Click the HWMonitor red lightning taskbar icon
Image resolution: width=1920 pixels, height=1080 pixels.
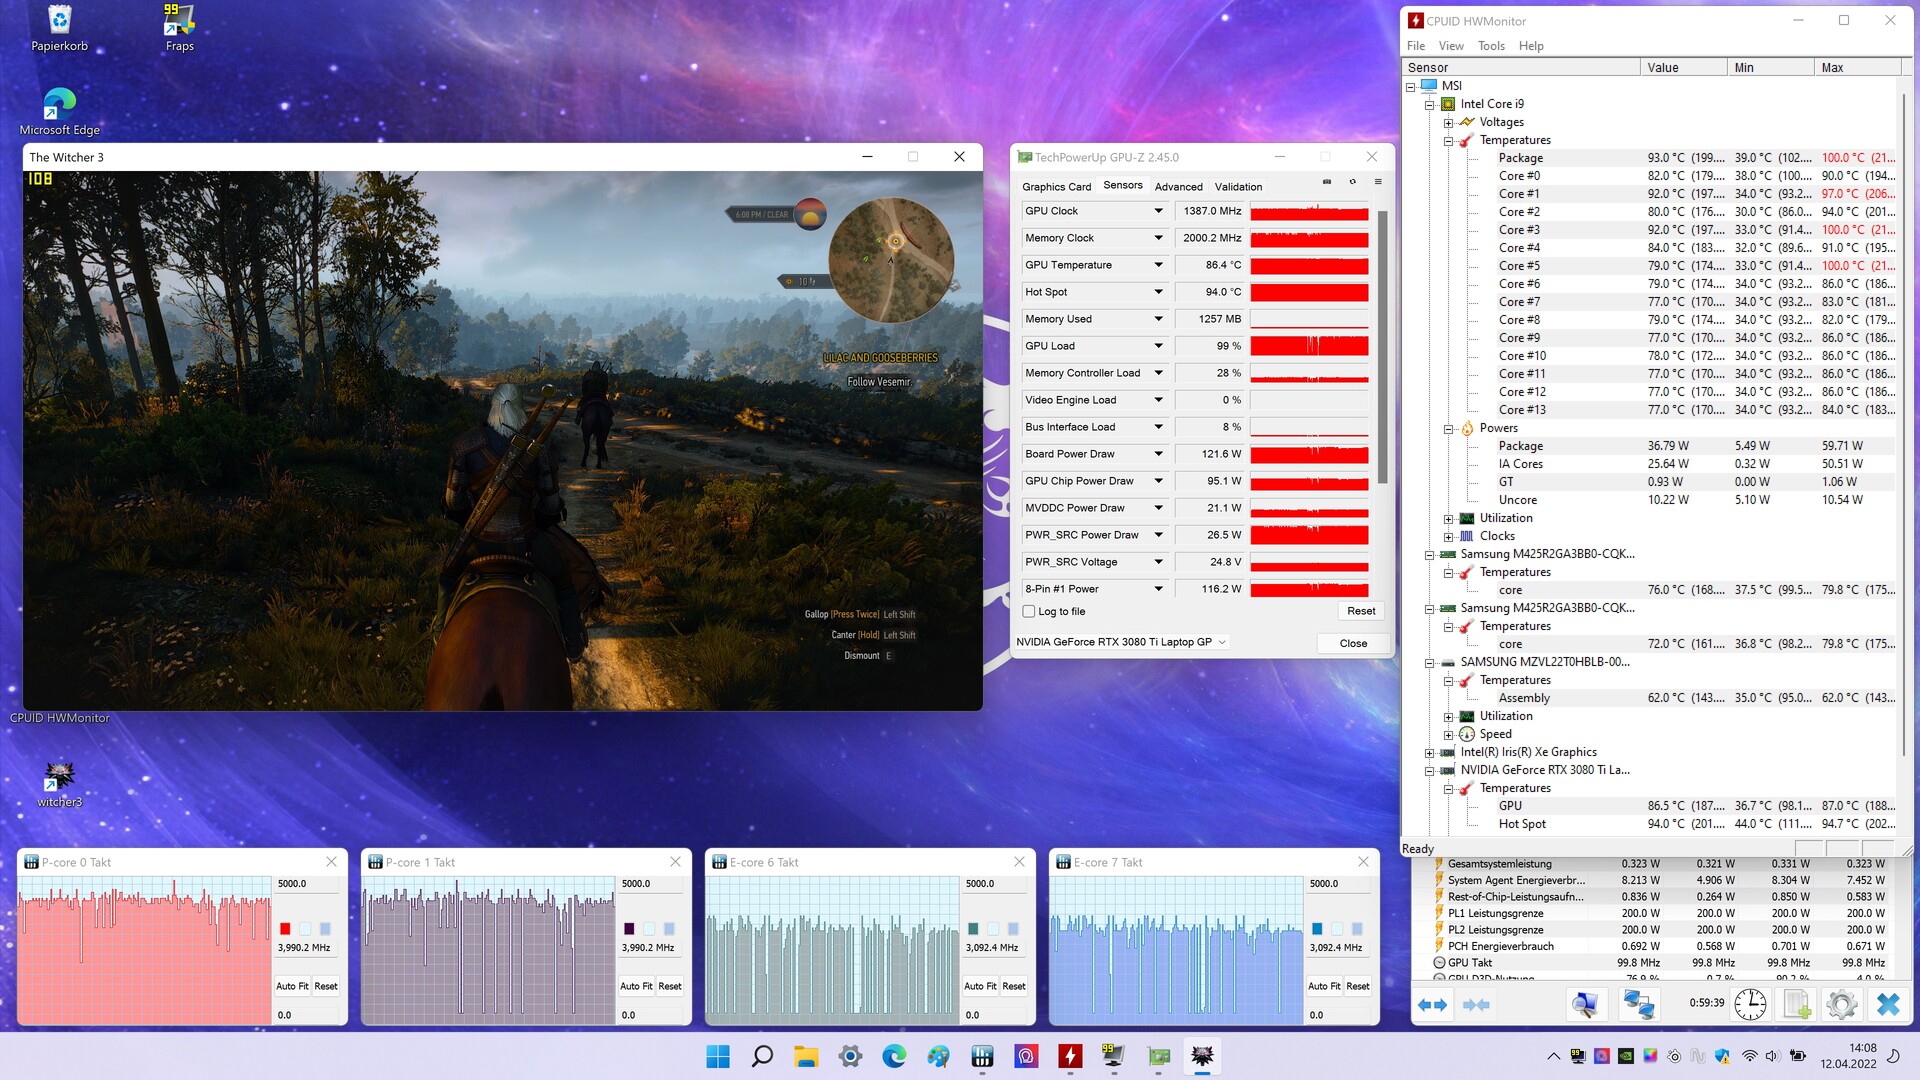click(x=1070, y=1056)
